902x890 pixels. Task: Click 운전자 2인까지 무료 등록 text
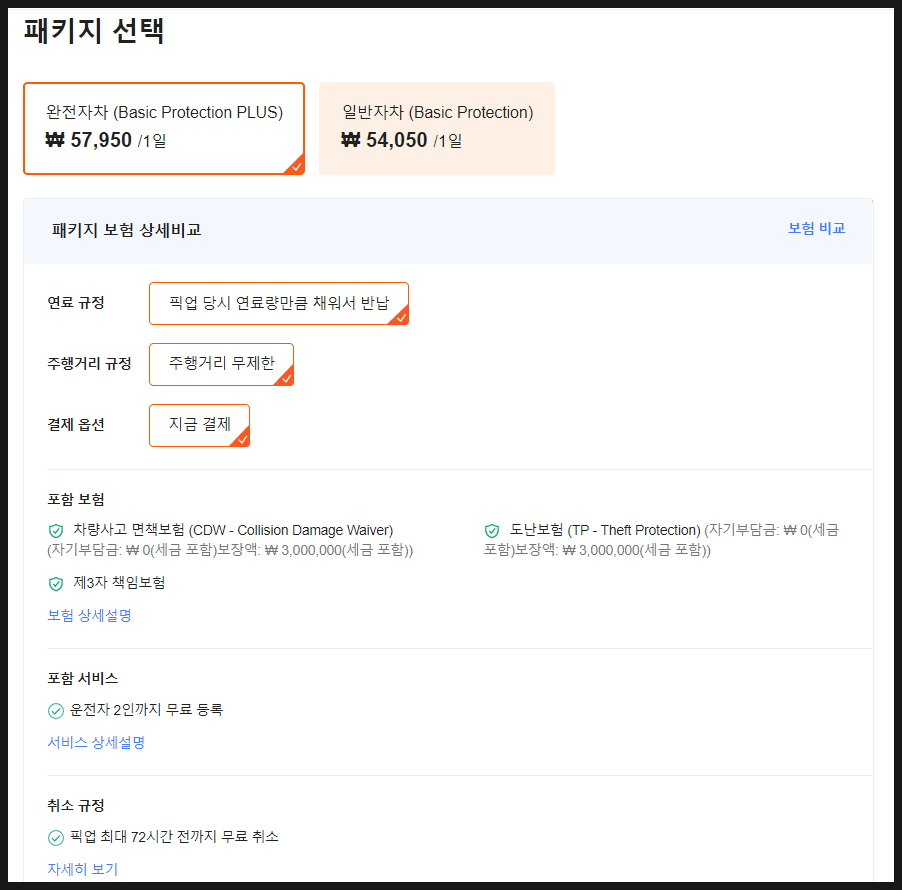[146, 710]
